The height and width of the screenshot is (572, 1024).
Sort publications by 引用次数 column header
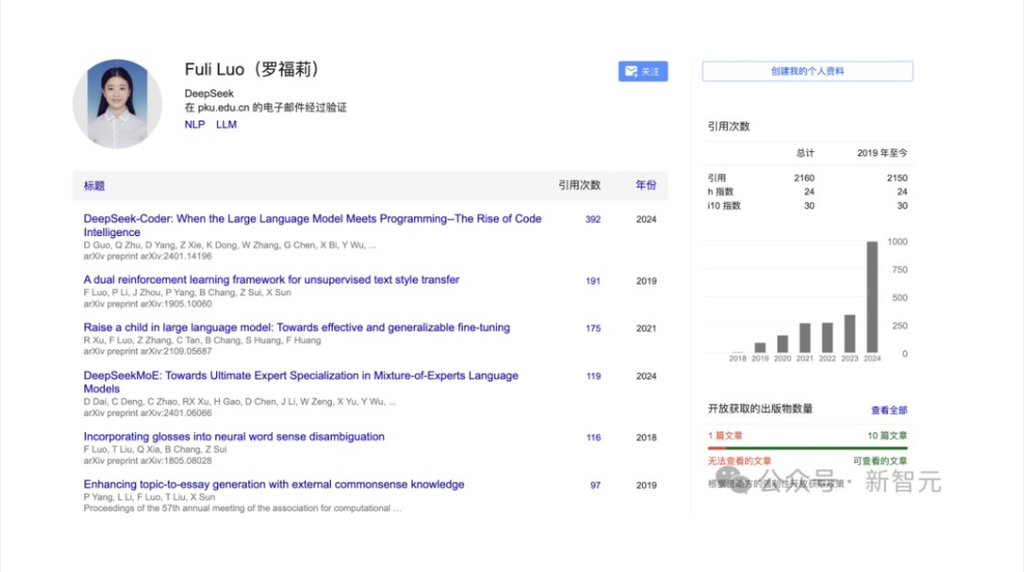point(579,186)
